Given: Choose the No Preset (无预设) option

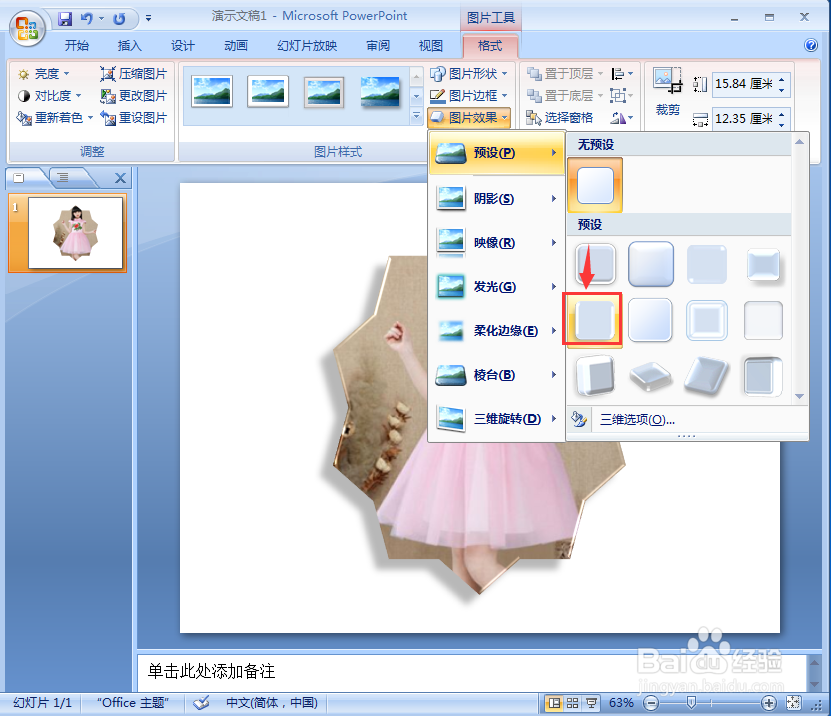Looking at the screenshot, I should click(595, 185).
